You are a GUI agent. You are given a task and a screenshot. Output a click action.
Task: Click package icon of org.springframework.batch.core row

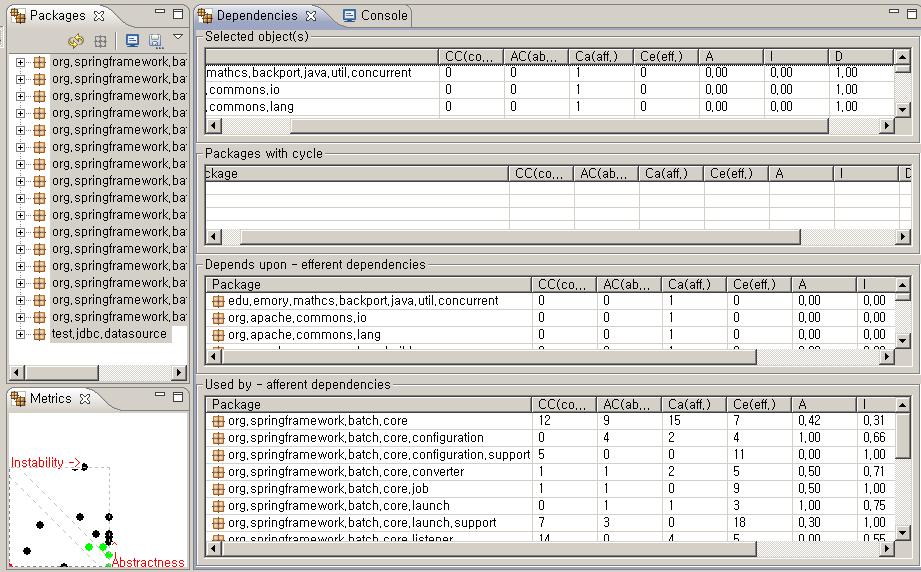[218, 421]
